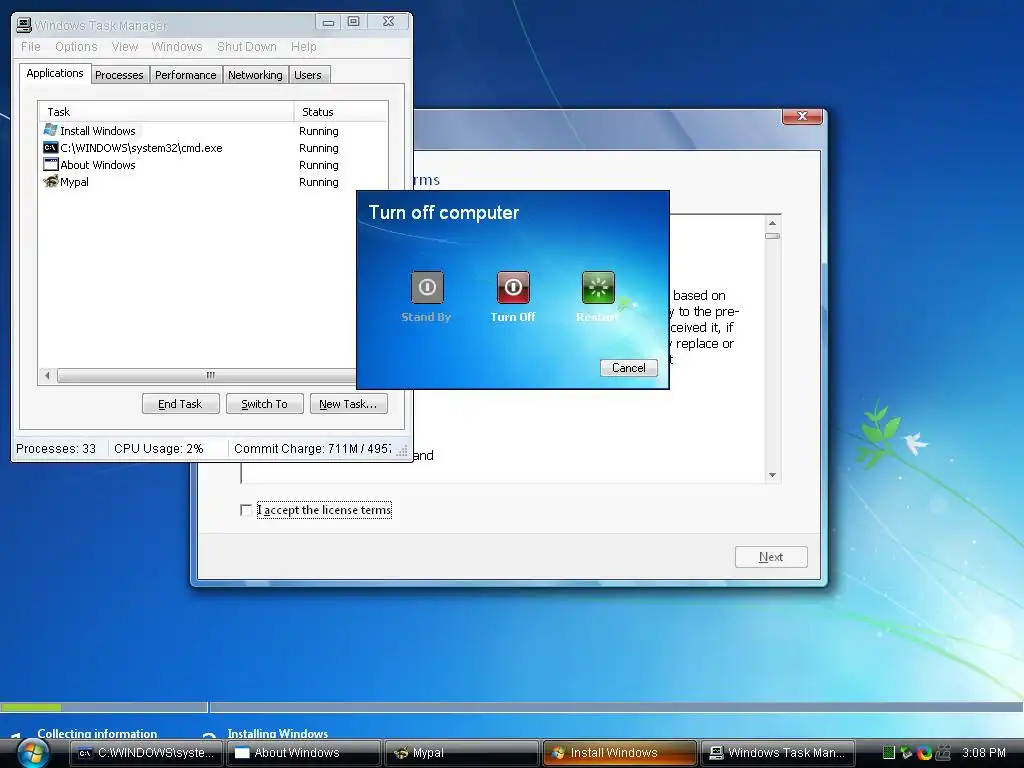Click the green CPU usage tray icon
The image size is (1024, 768).
pos(888,752)
